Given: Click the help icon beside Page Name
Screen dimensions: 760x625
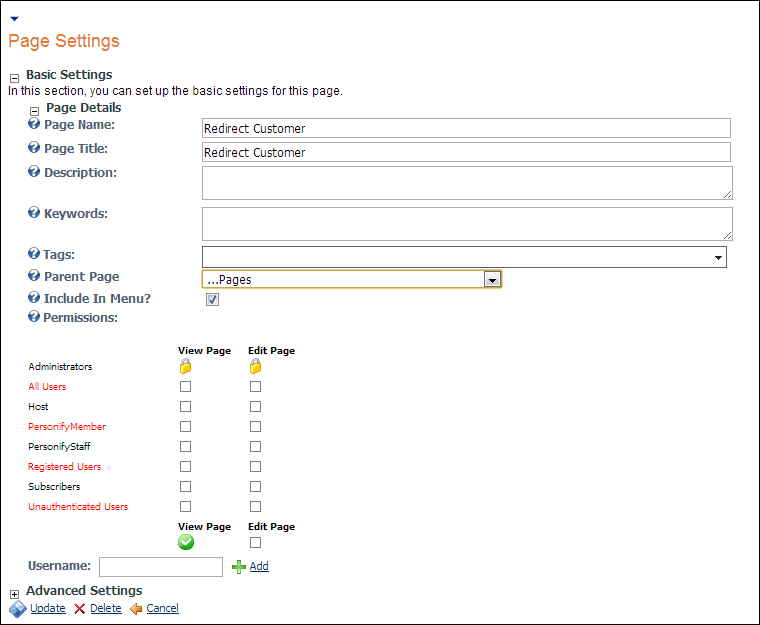Looking at the screenshot, I should coord(34,125).
